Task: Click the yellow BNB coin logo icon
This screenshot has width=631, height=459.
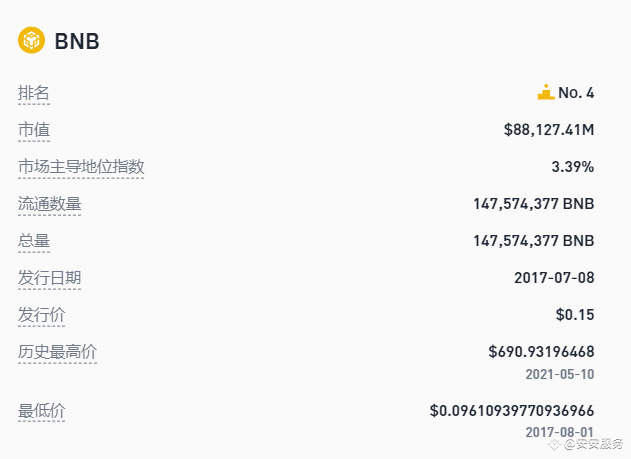Action: pyautogui.click(x=31, y=40)
